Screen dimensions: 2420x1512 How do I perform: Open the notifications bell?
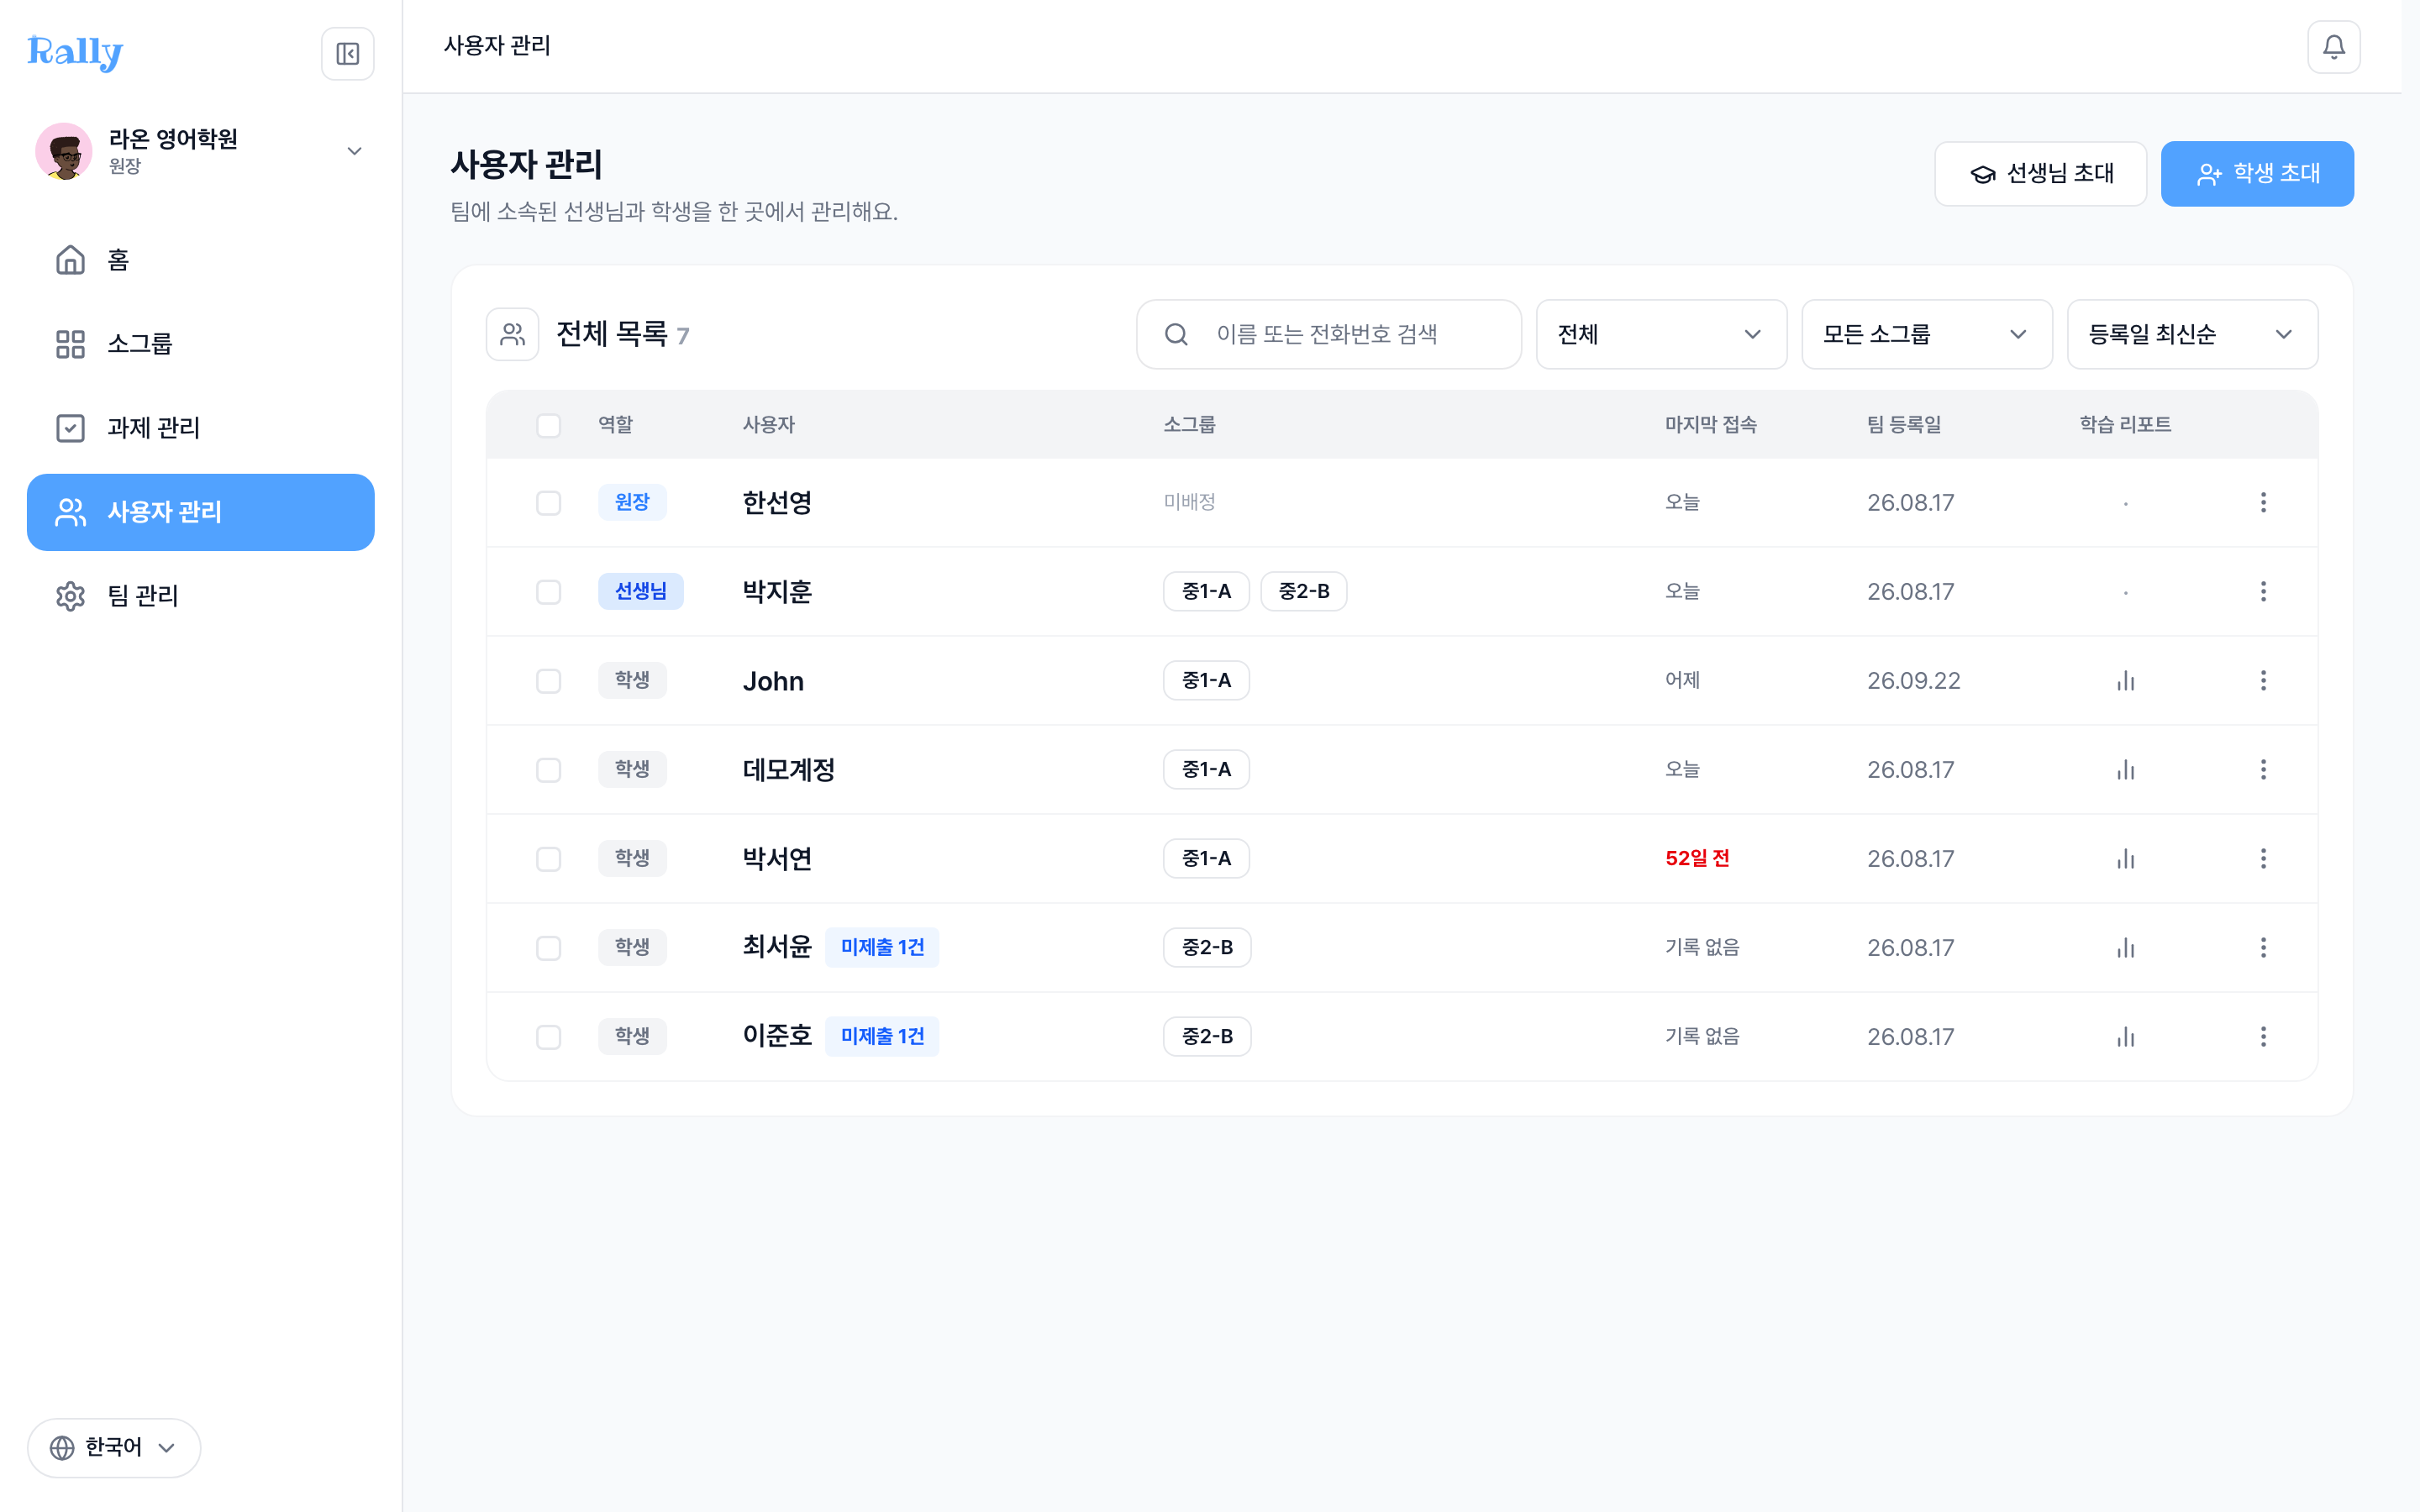click(x=2333, y=47)
